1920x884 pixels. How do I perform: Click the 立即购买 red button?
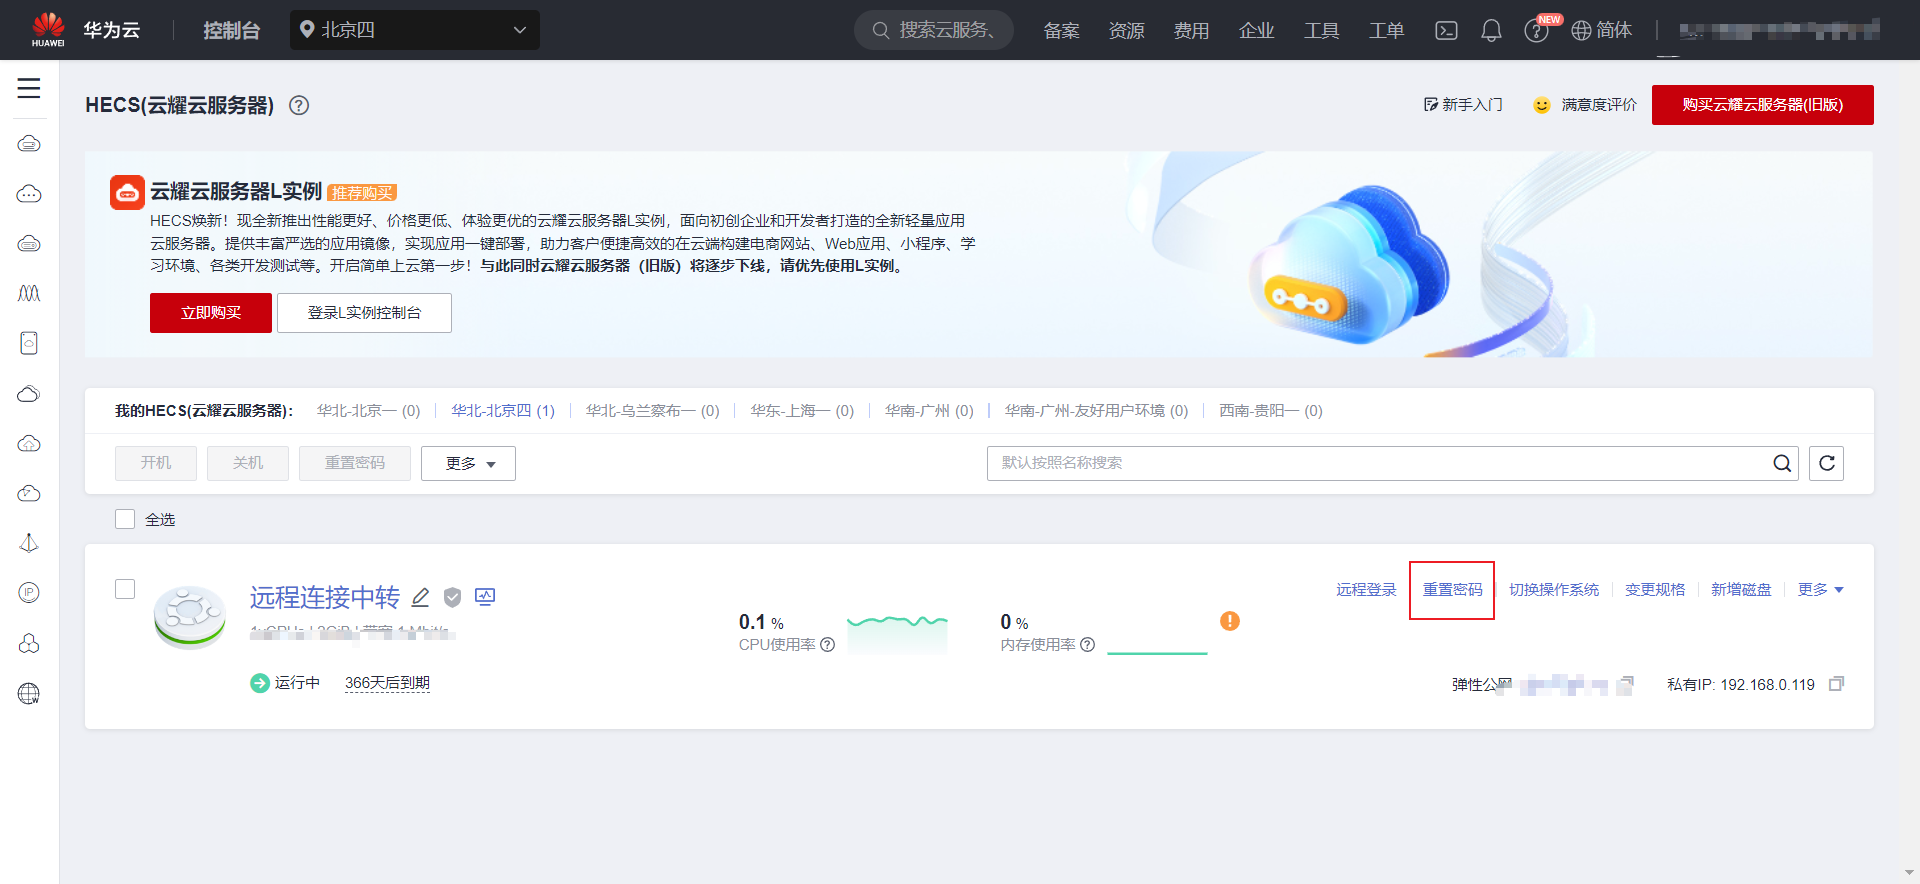click(x=211, y=313)
